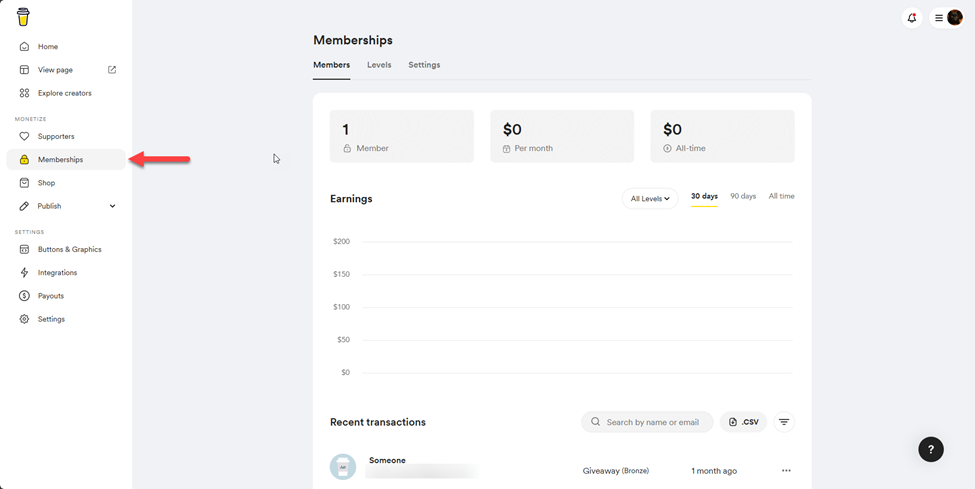975x489 pixels.
Task: Open the notifications bell icon
Action: pos(911,18)
